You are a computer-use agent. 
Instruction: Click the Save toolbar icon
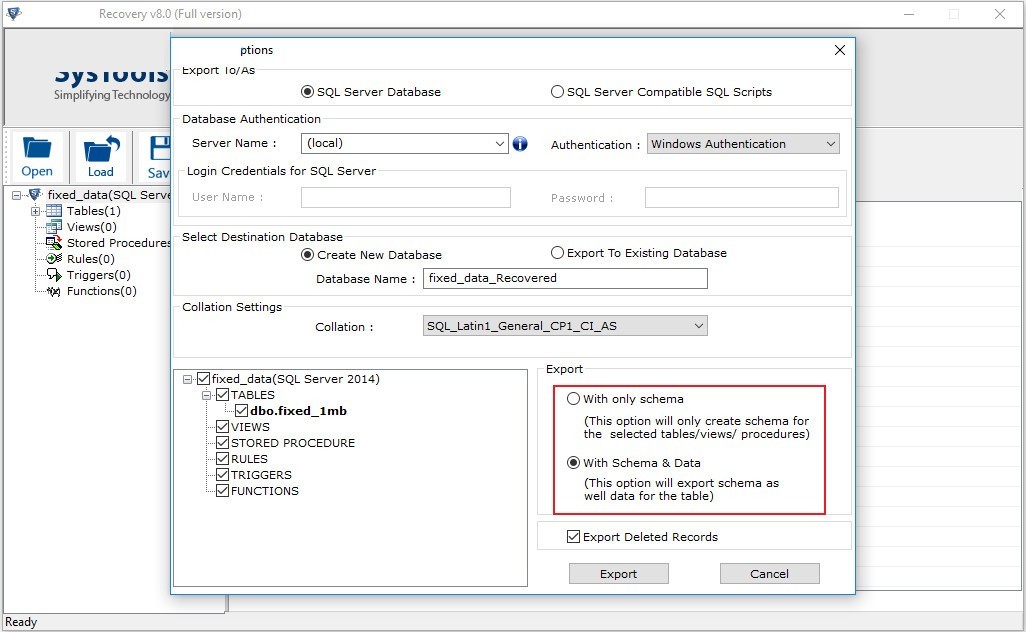click(x=160, y=150)
